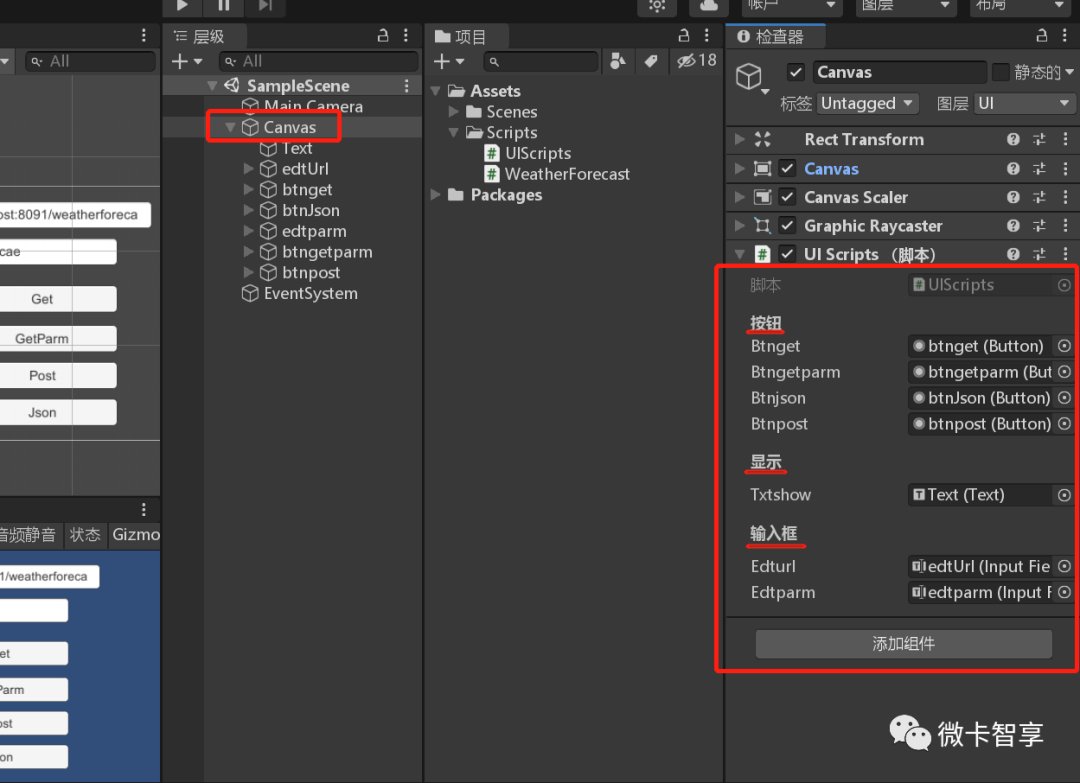Screen dimensions: 1080x783
Task: Open the 布局 layout menu
Action: (x=1018, y=8)
